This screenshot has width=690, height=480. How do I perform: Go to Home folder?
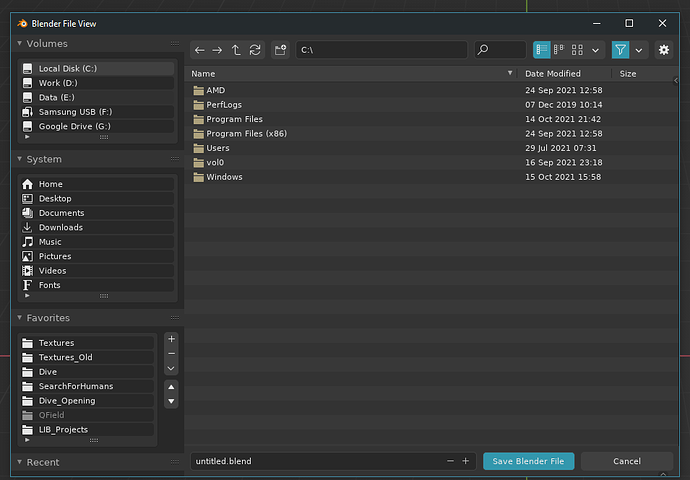click(97, 184)
